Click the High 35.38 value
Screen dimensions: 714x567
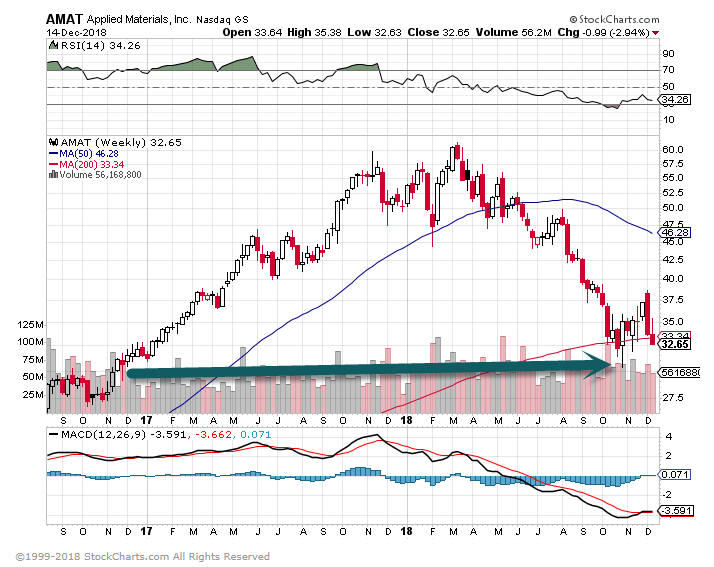click(x=314, y=32)
